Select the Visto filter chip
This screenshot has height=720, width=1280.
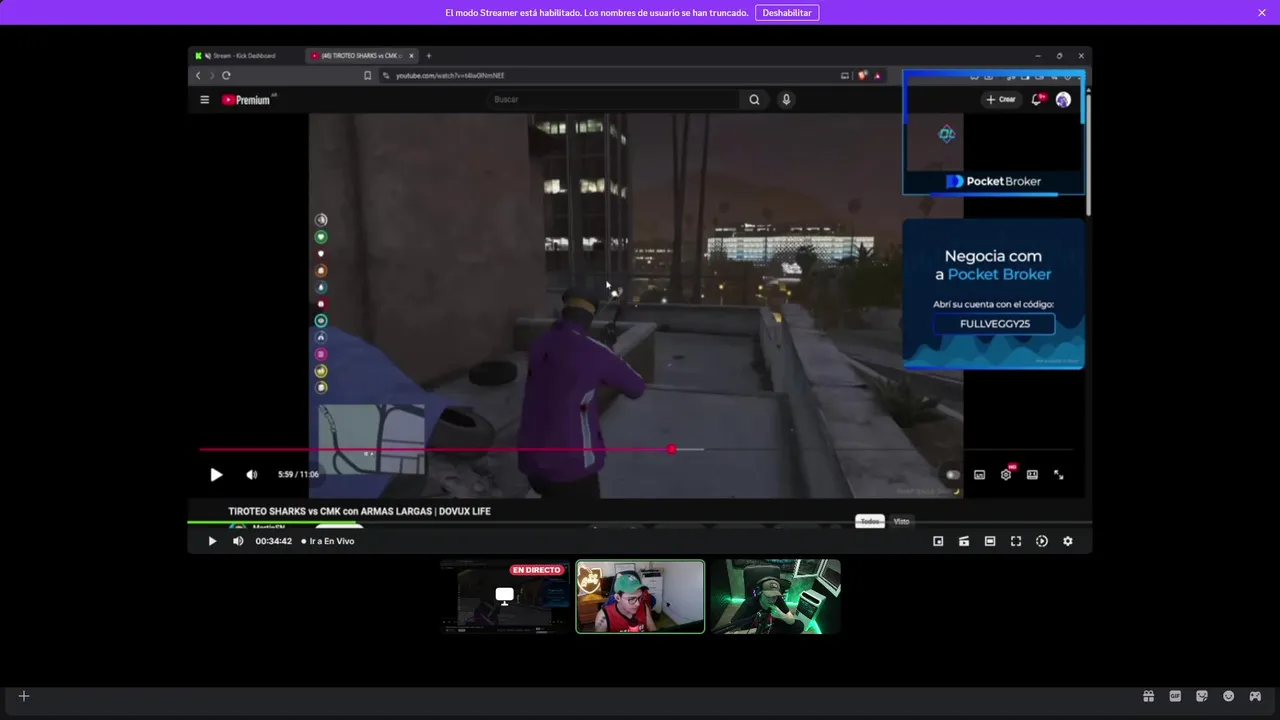tap(901, 521)
